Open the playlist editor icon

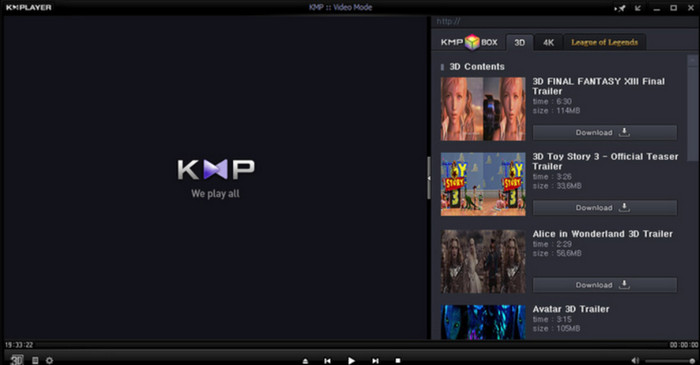point(35,360)
